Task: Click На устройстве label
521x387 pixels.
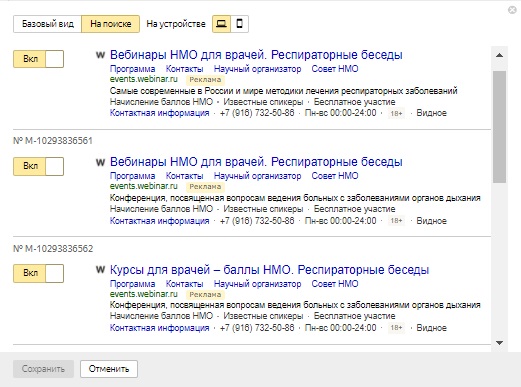Action: pos(176,24)
